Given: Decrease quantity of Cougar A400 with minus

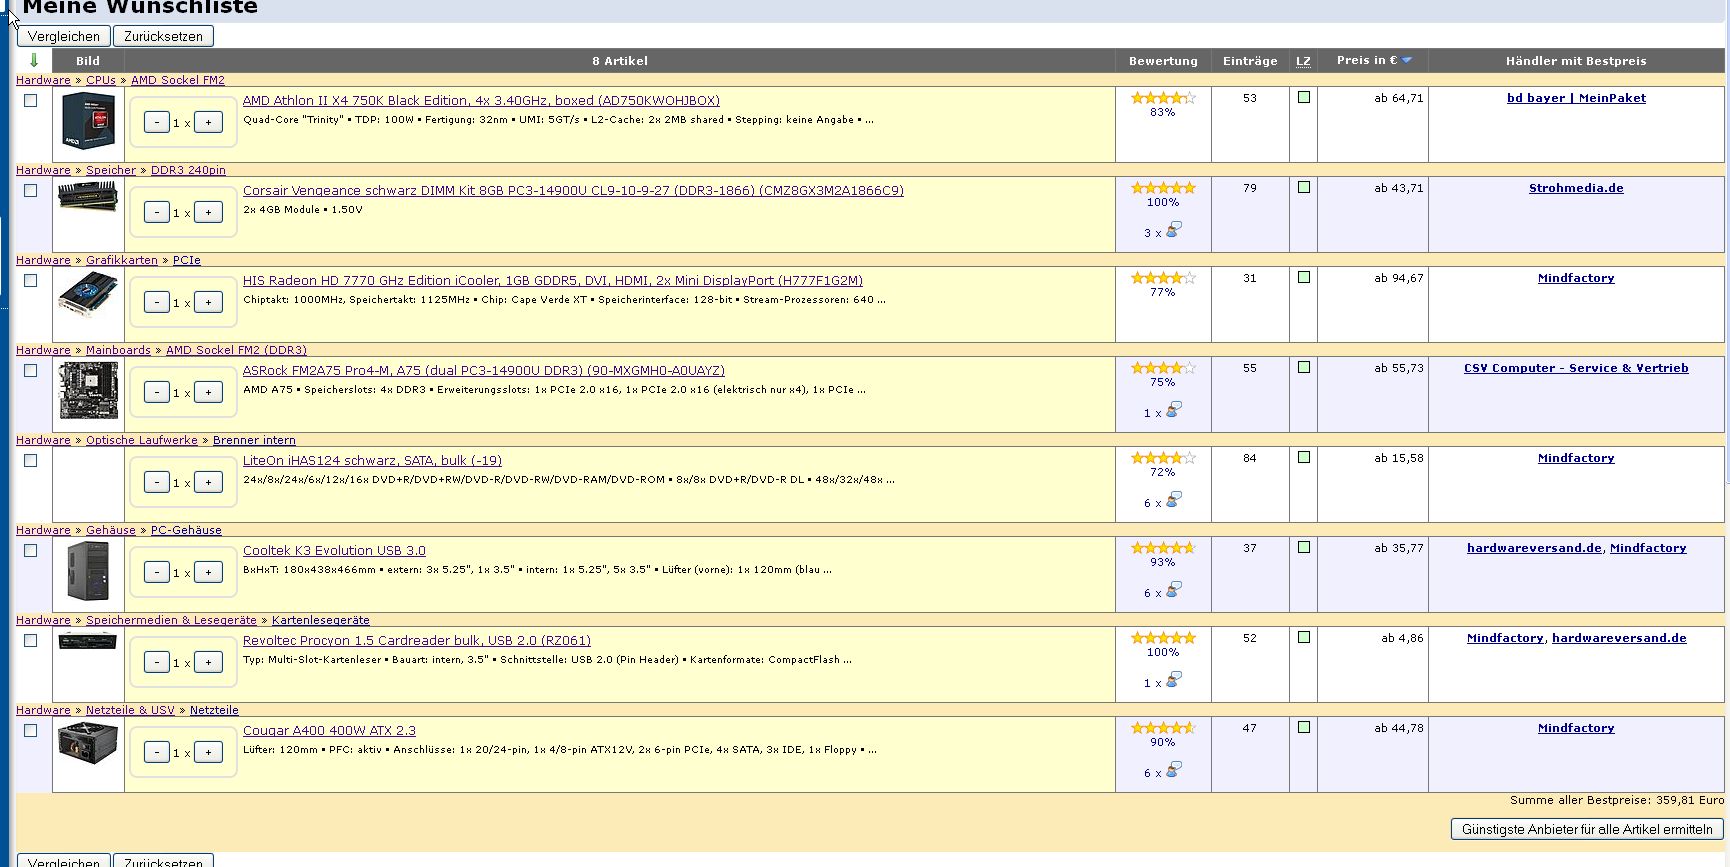Looking at the screenshot, I should (157, 752).
